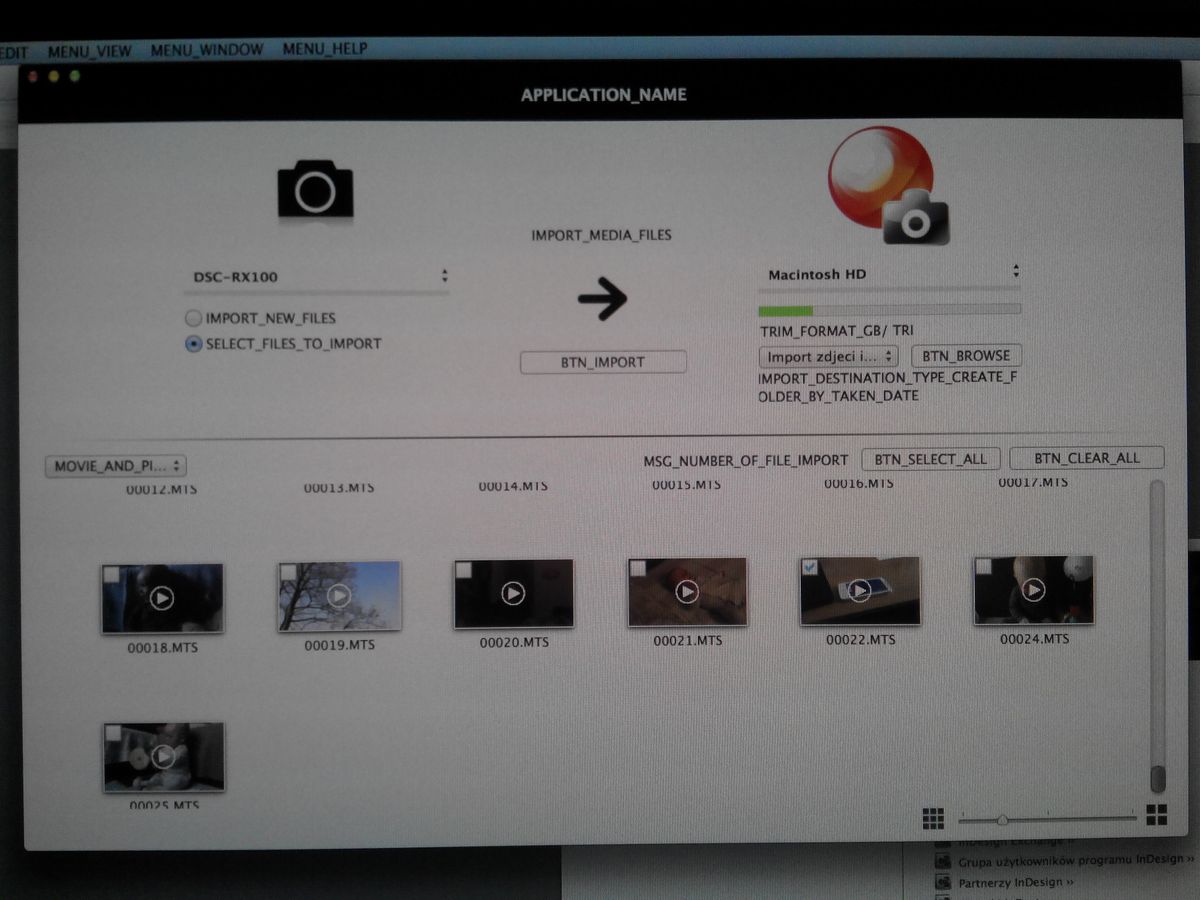Click play icon on 00020.MTS video
Screen dimensions: 1200x900
click(513, 594)
